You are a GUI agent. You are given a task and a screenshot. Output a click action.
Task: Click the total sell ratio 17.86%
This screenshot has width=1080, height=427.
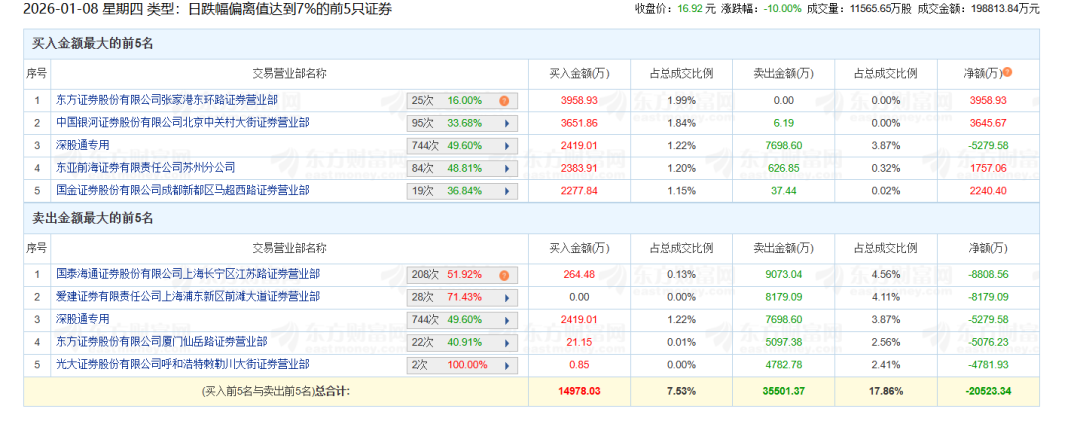pyautogui.click(x=885, y=391)
